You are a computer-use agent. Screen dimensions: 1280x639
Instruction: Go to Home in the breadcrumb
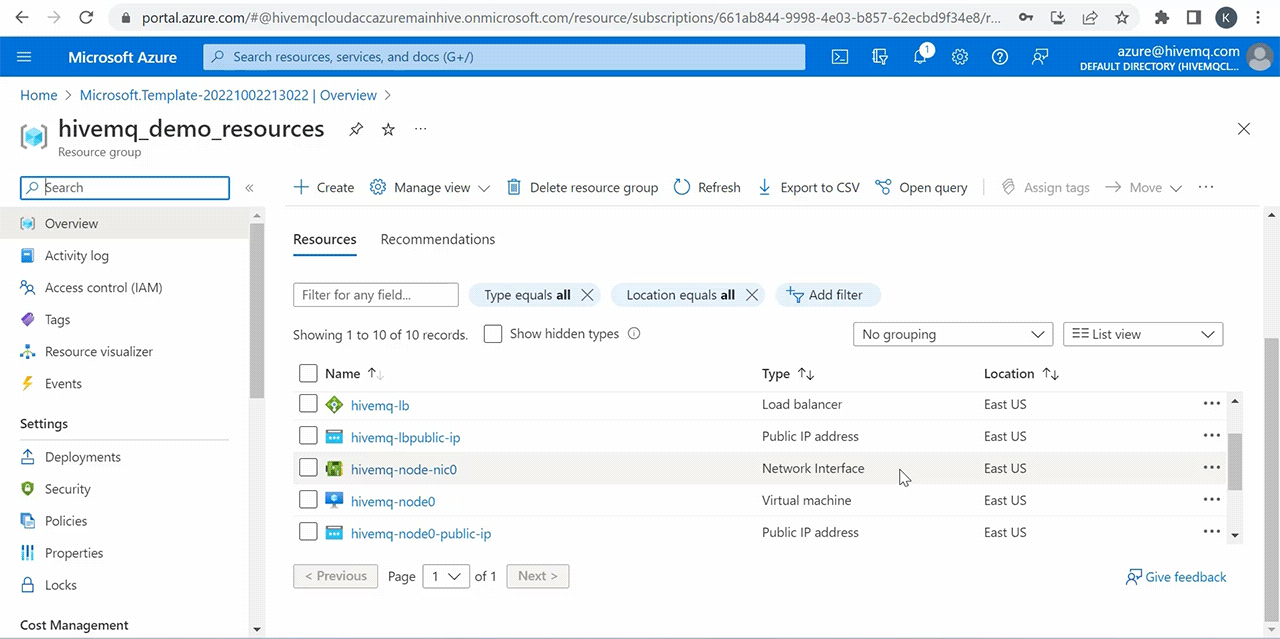[39, 95]
